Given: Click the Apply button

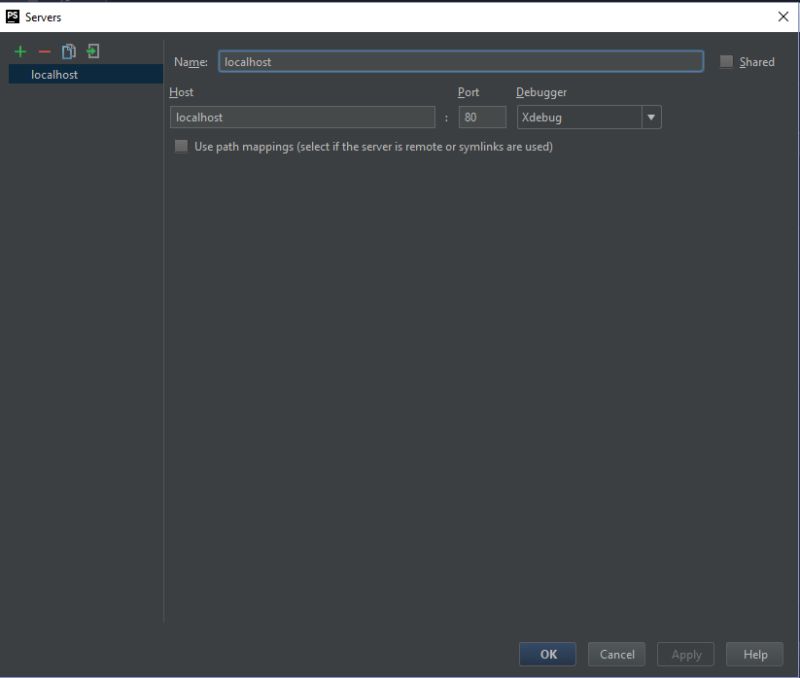Looking at the screenshot, I should (x=686, y=654).
